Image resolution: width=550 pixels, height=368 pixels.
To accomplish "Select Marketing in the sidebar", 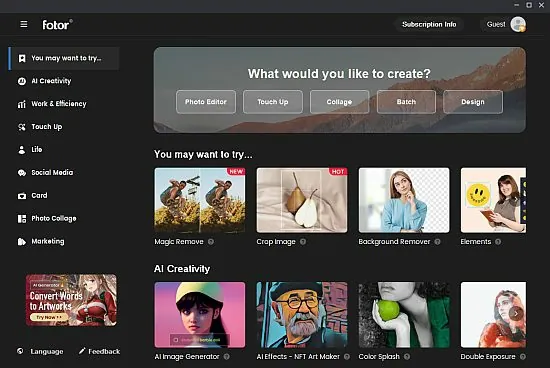I will click(x=64, y=241).
